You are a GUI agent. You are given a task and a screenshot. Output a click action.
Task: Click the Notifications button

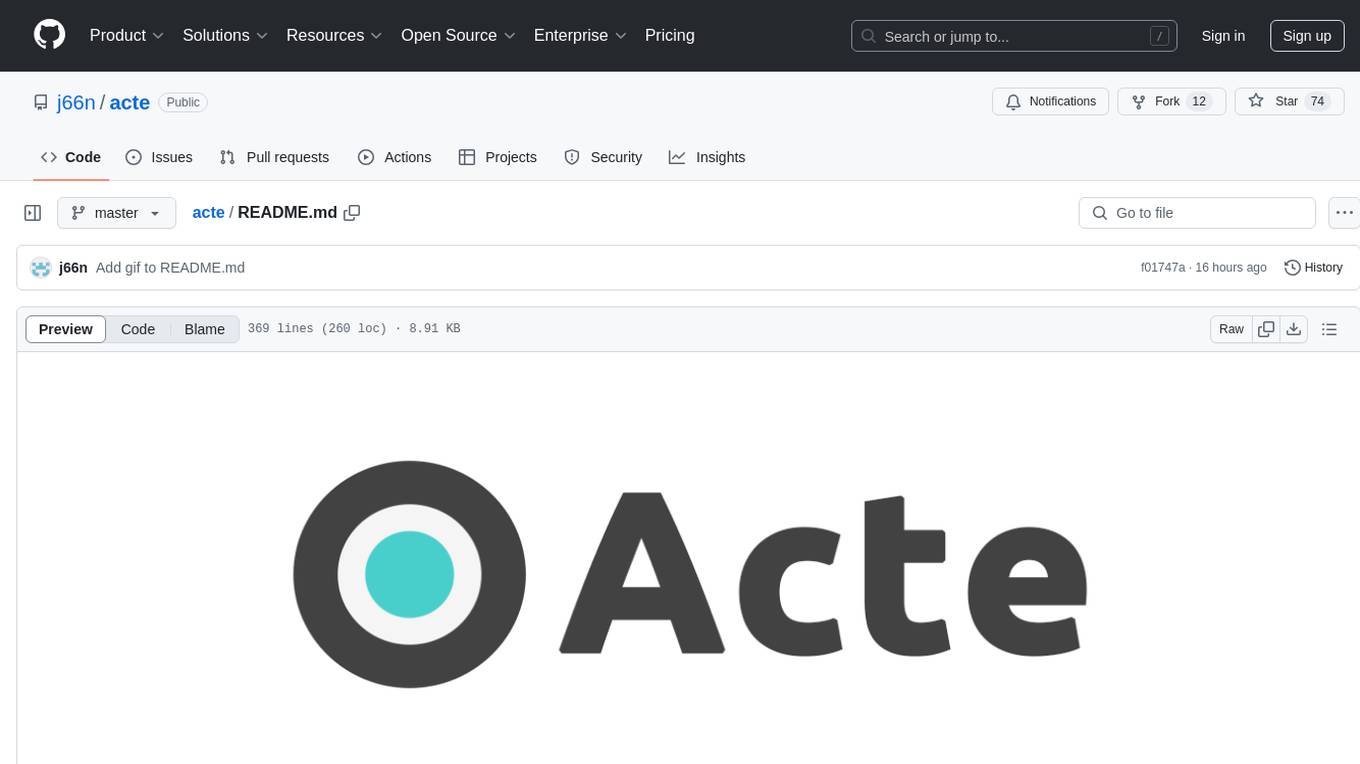[1051, 102]
